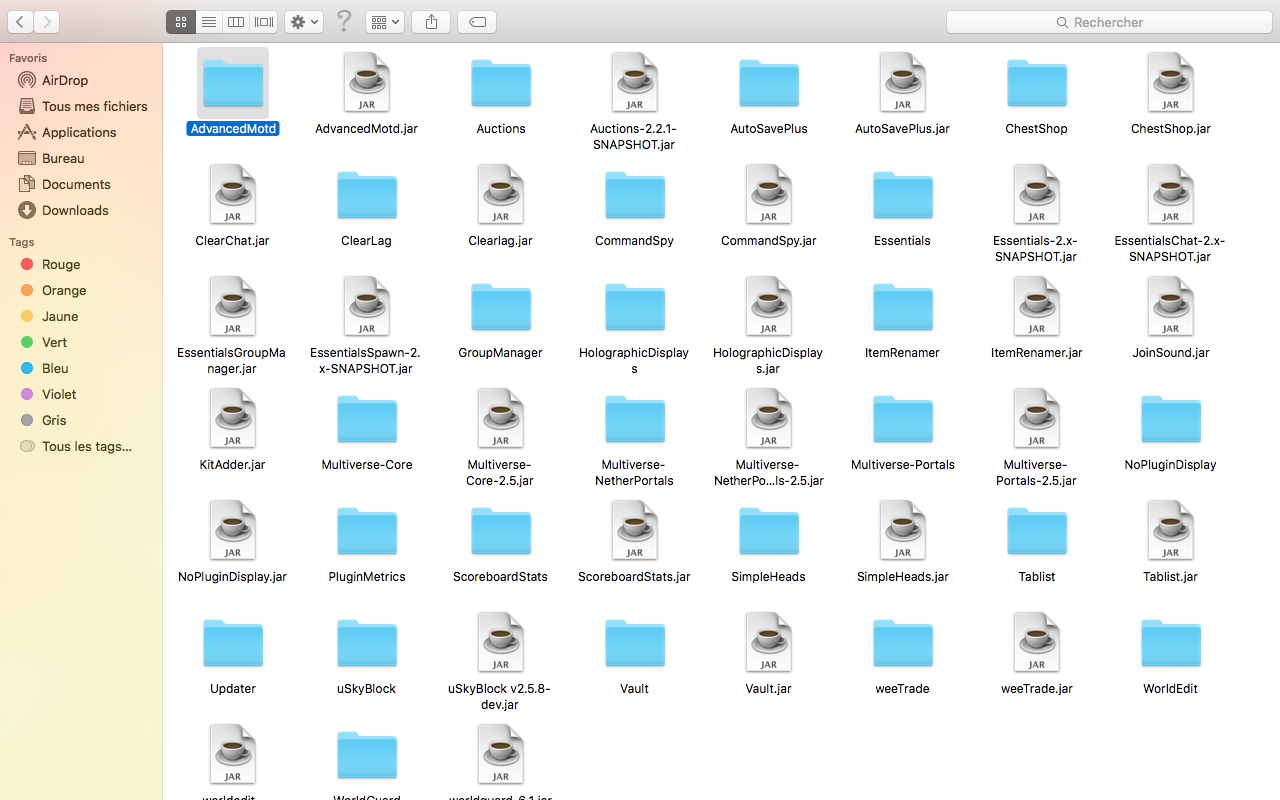This screenshot has height=800, width=1280.
Task: Select the uSkyBlock folder
Action: (x=367, y=643)
